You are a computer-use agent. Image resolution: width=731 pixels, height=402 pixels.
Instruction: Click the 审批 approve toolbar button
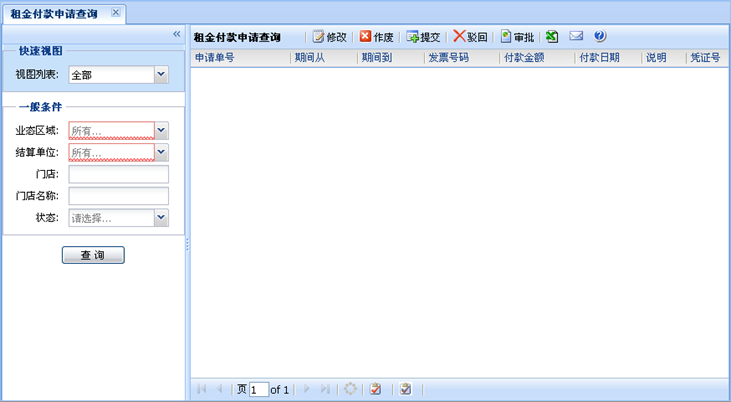(x=517, y=37)
